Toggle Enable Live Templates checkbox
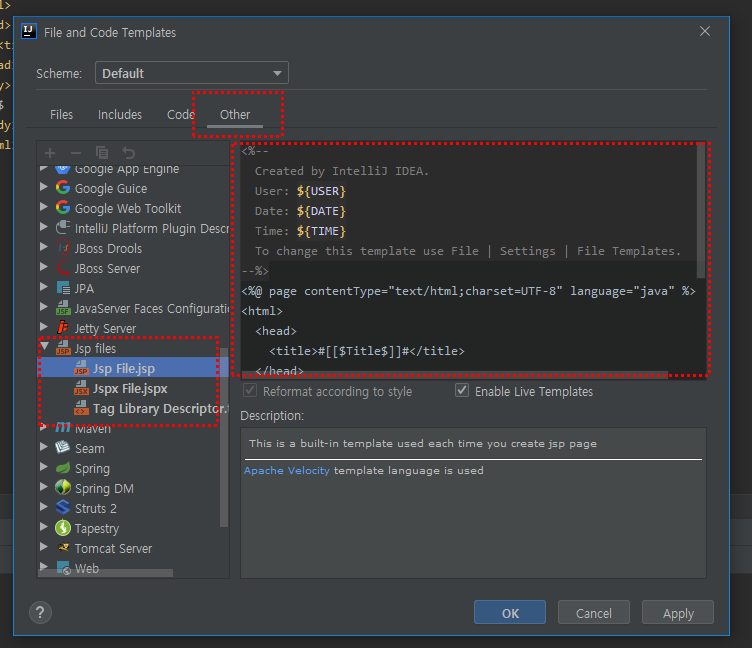This screenshot has width=752, height=648. coord(462,390)
